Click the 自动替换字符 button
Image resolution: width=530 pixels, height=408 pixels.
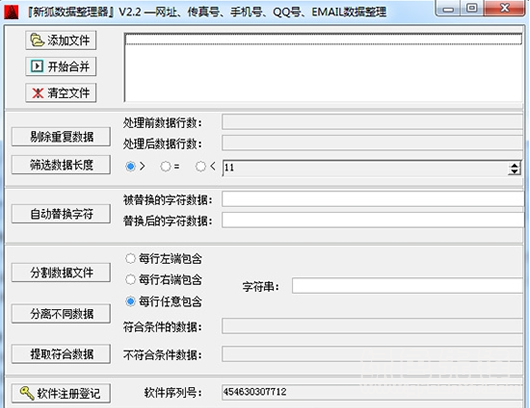(x=61, y=214)
